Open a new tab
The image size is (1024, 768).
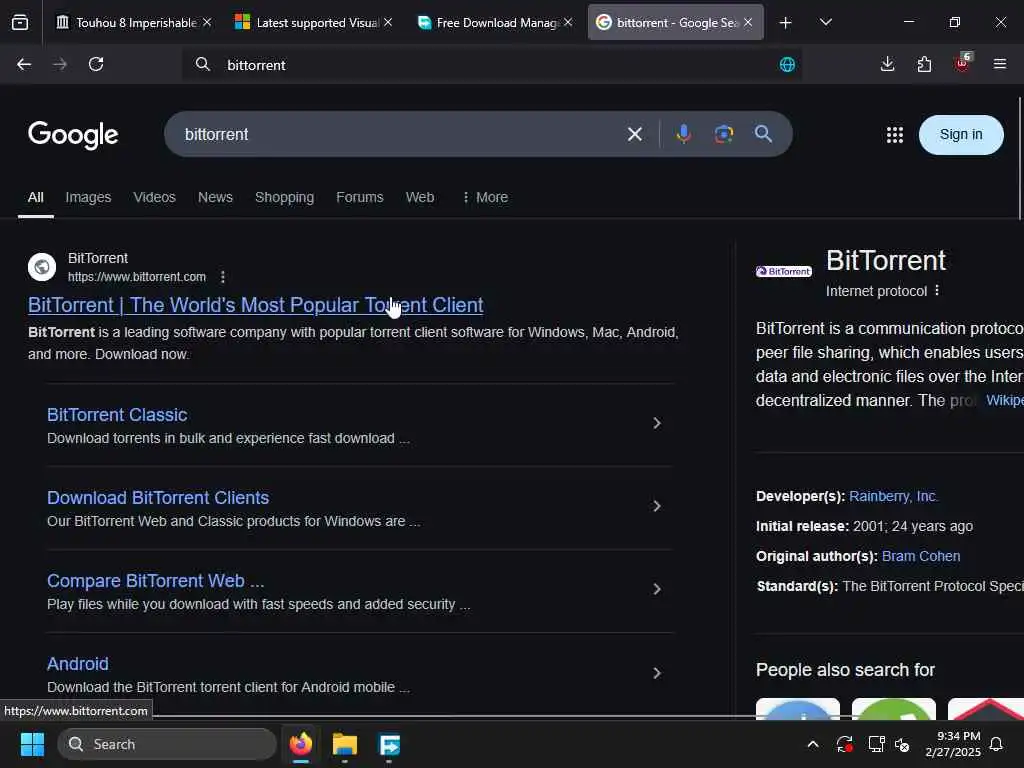(786, 23)
